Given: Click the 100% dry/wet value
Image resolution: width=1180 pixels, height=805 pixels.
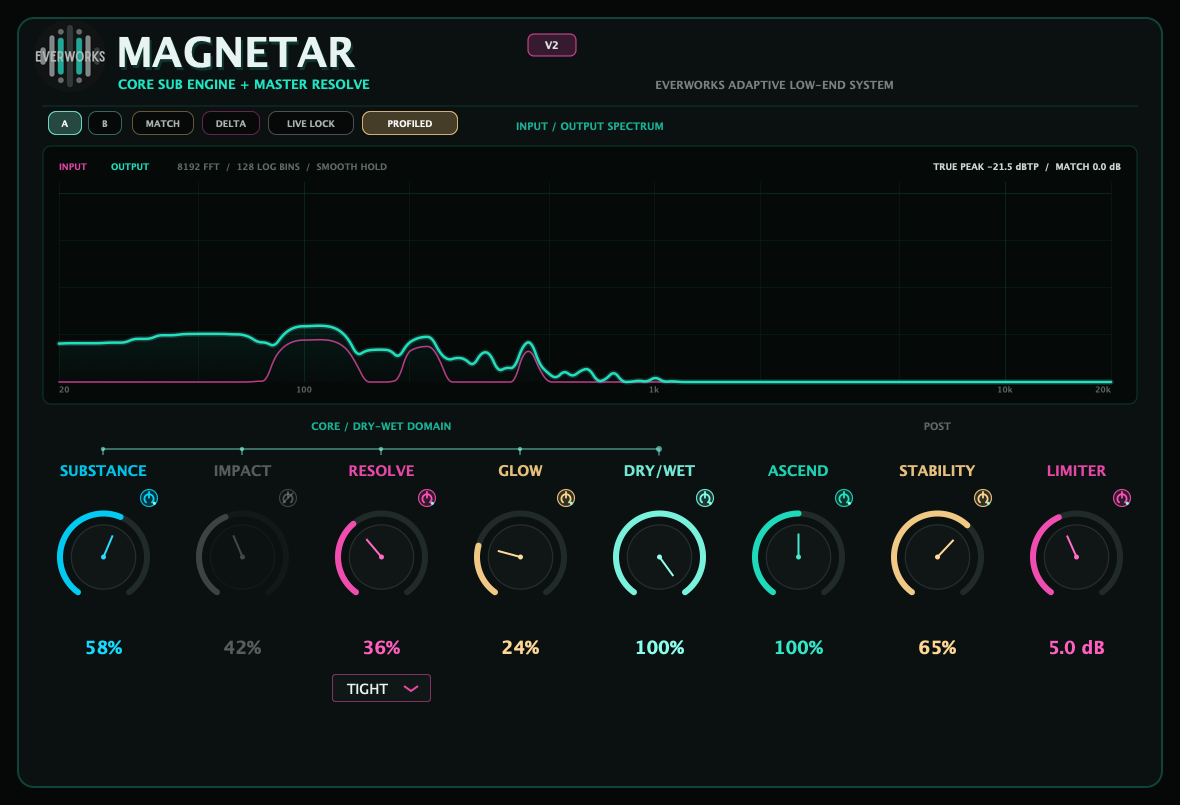Looking at the screenshot, I should tap(659, 648).
